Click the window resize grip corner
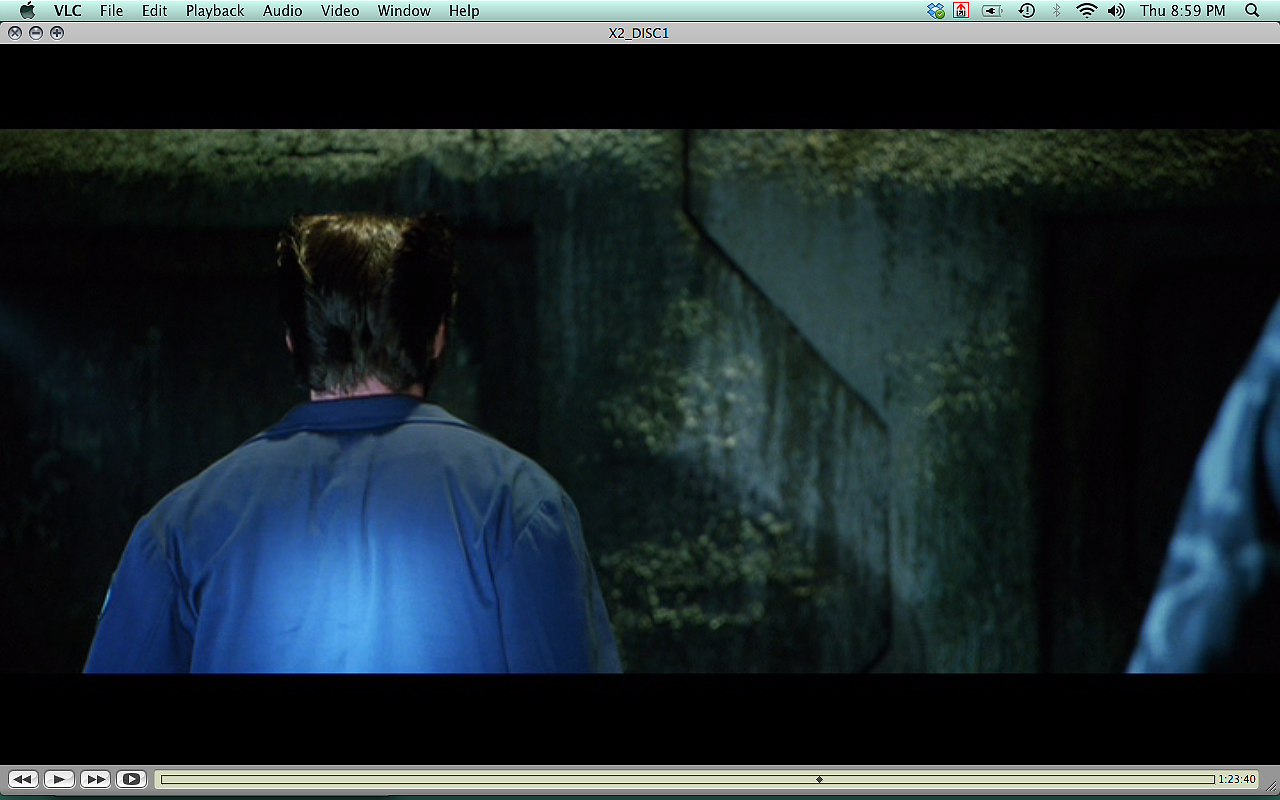This screenshot has width=1280, height=800. coord(1271,787)
